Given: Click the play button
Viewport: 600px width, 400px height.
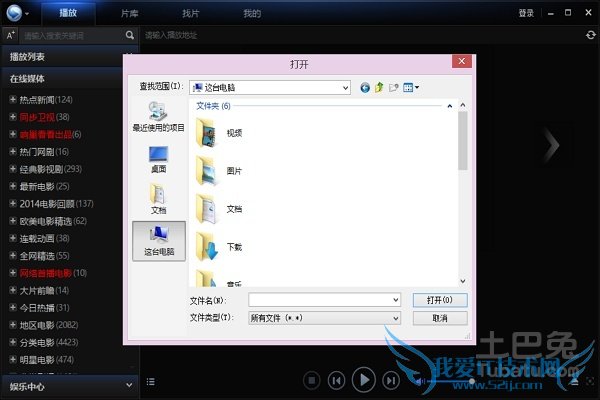Looking at the screenshot, I should tap(364, 380).
